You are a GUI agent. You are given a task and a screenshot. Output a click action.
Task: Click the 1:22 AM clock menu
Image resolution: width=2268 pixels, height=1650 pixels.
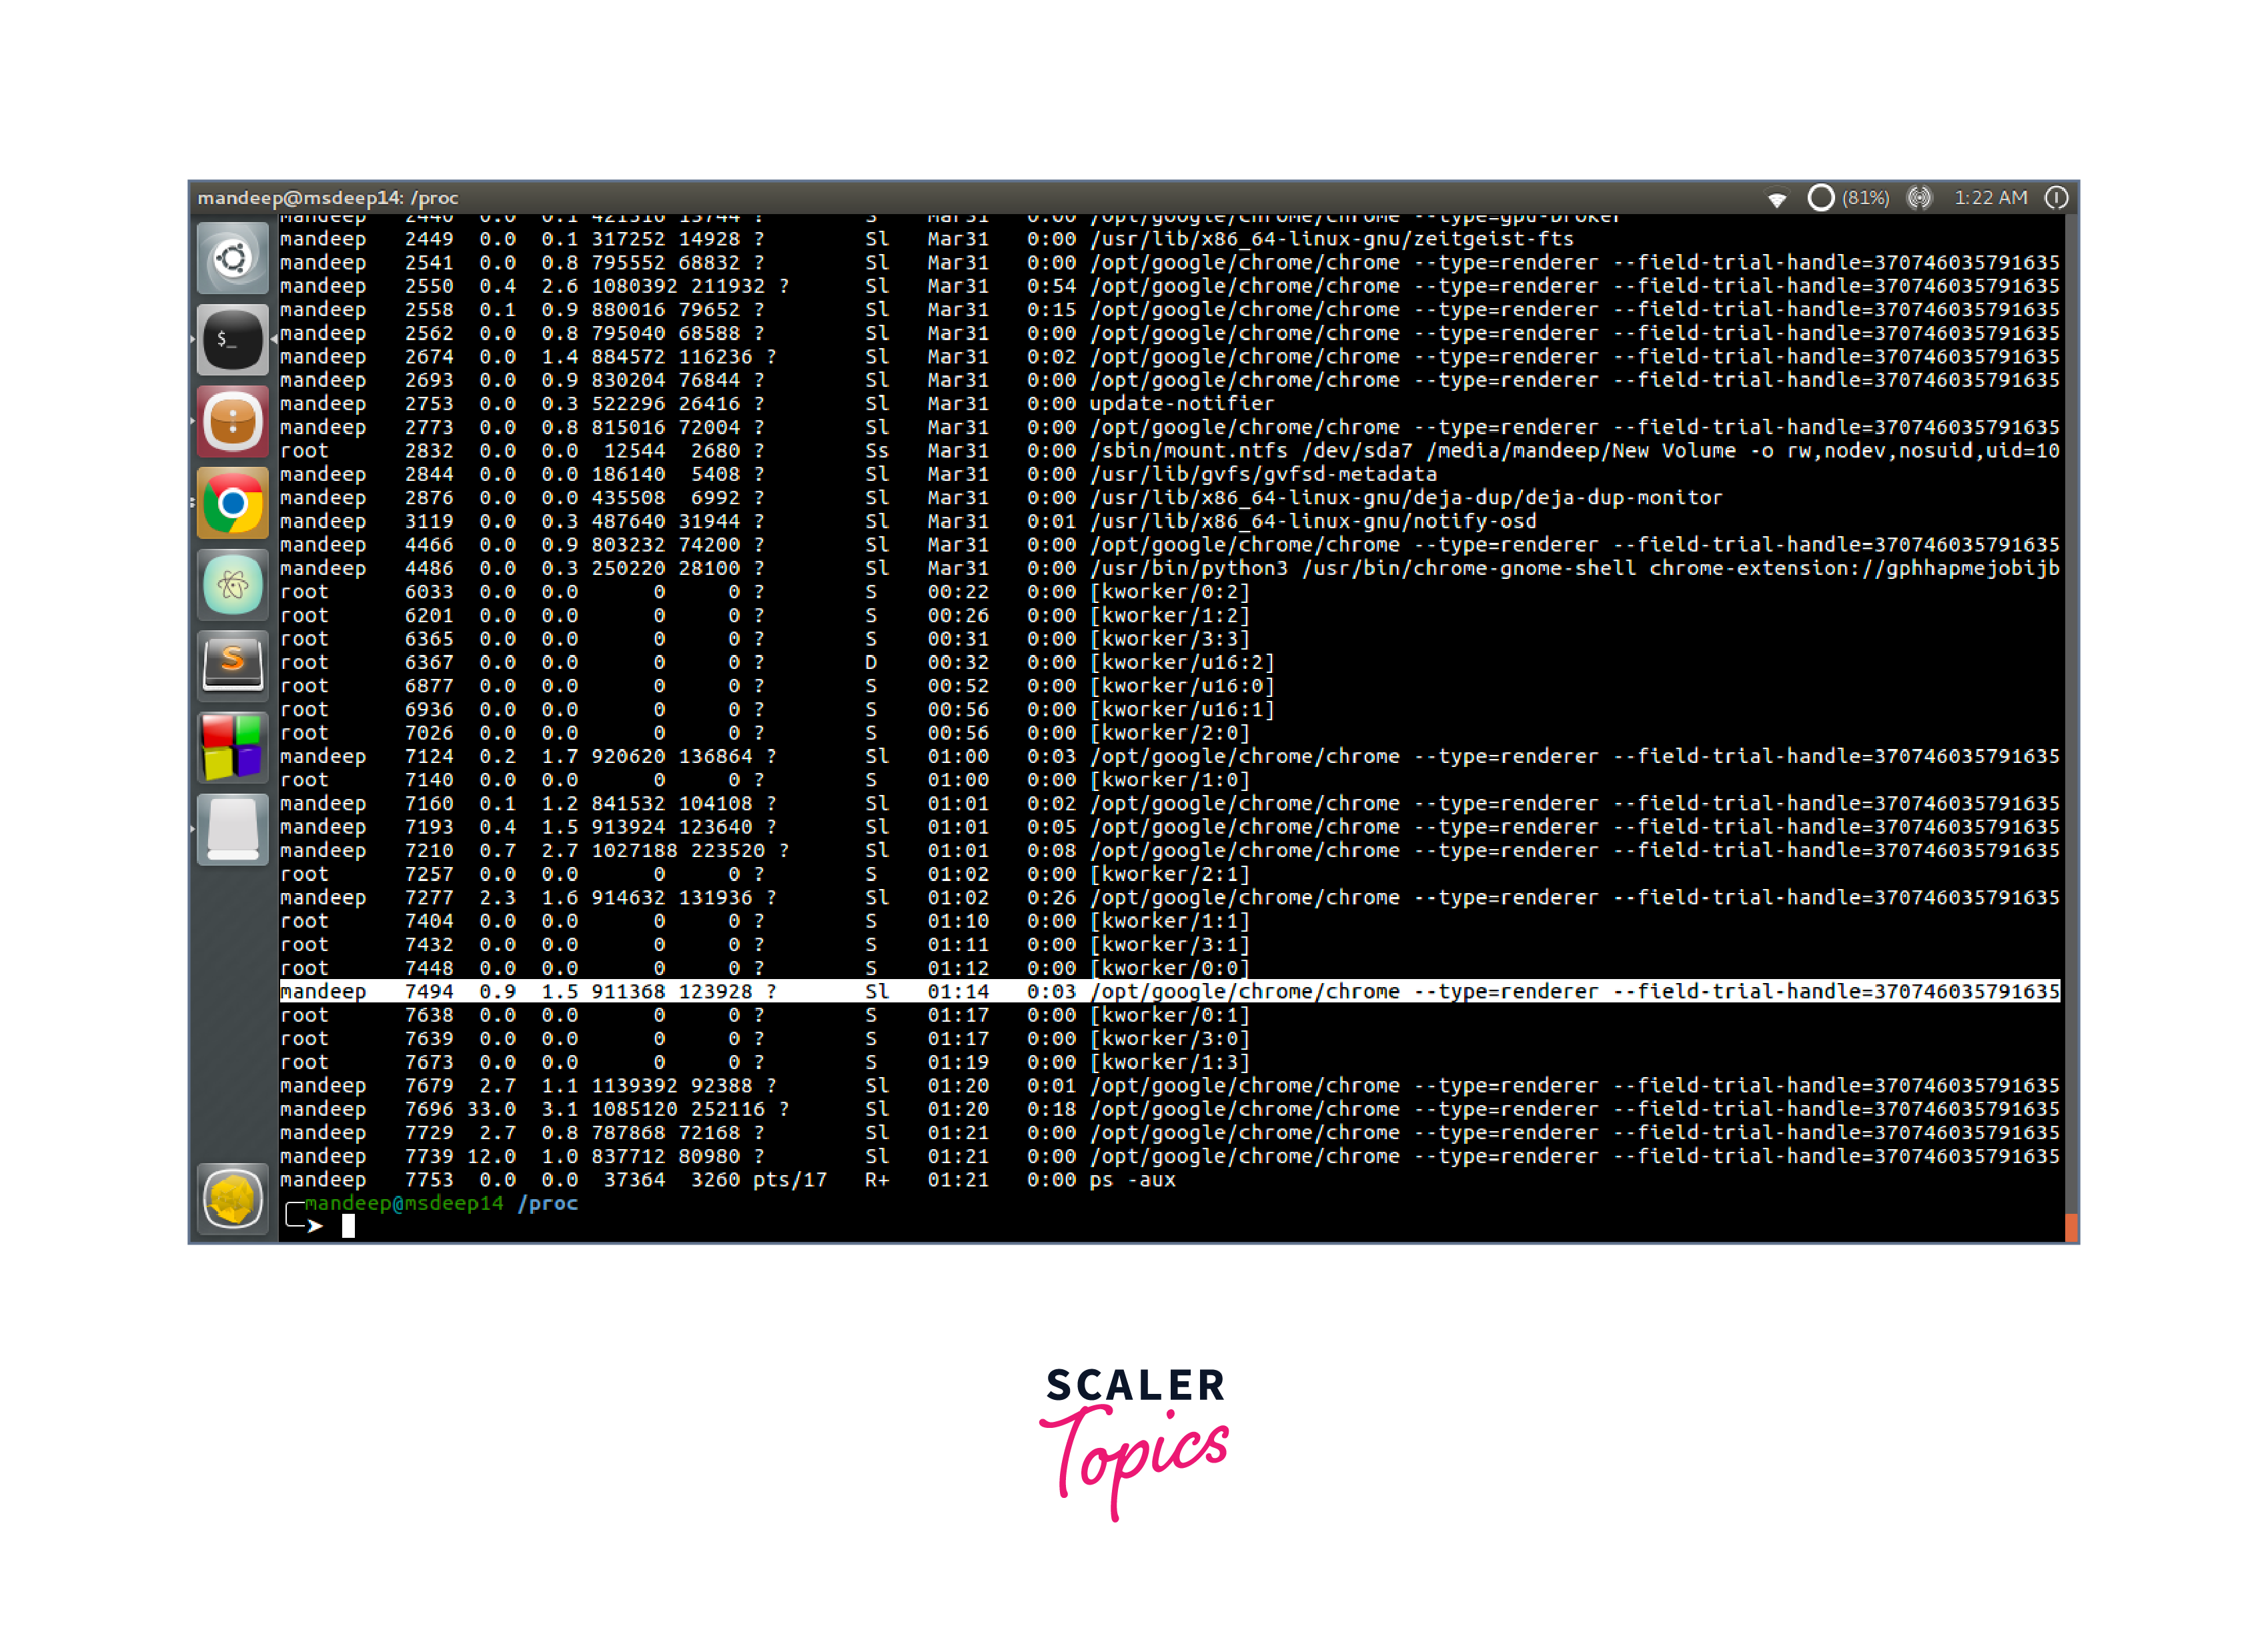coord(1990,198)
